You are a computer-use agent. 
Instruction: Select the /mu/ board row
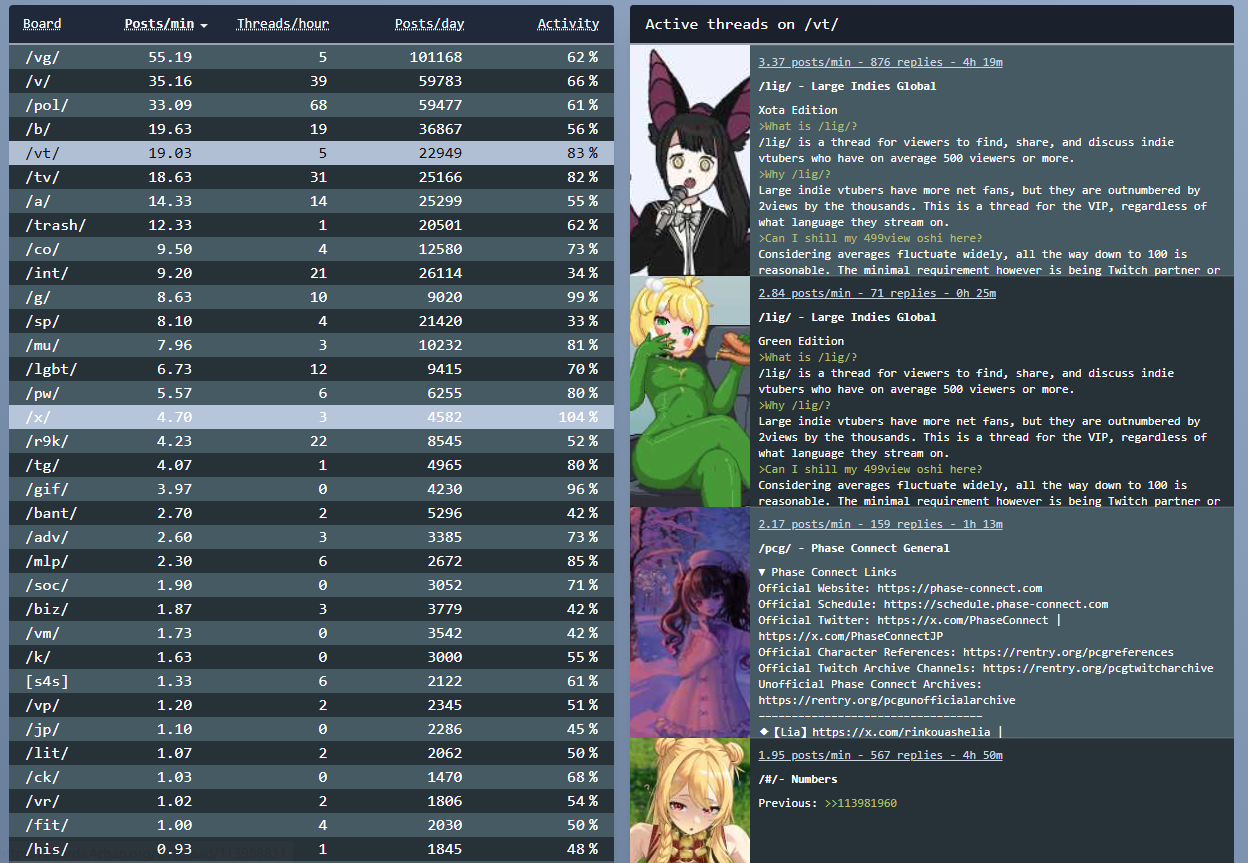point(311,345)
